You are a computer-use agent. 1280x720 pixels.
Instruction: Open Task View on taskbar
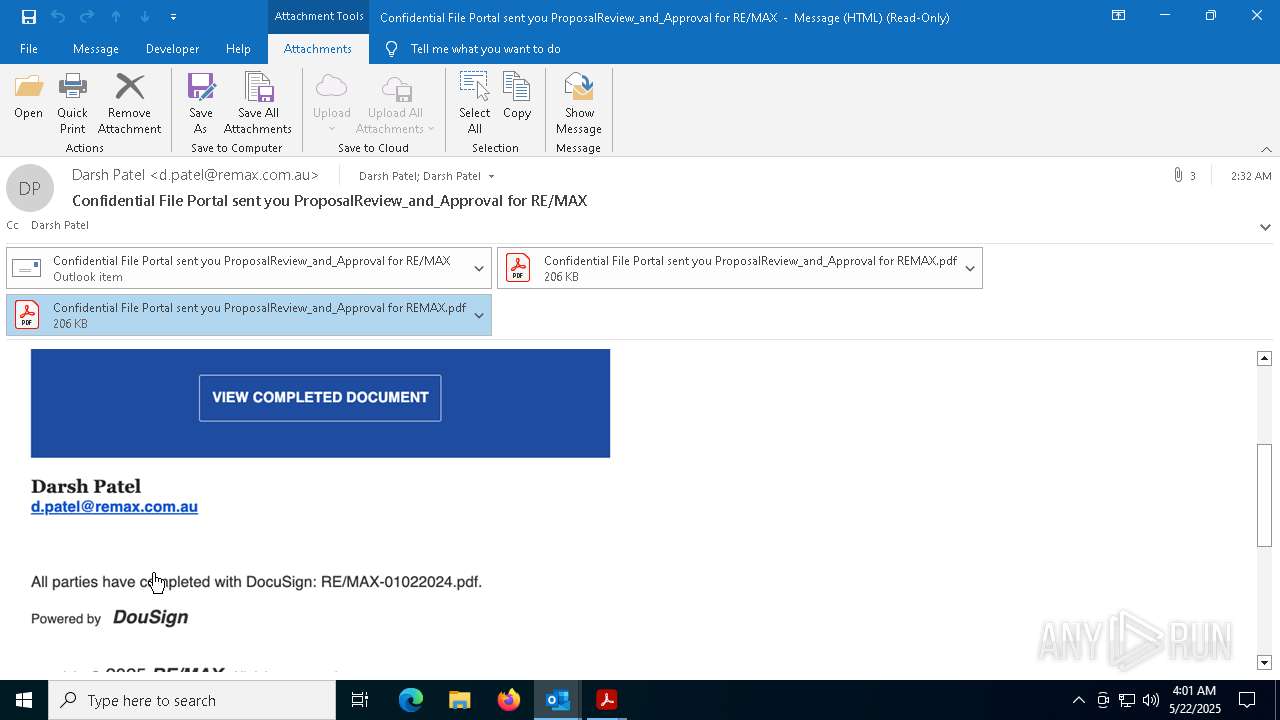click(x=360, y=700)
